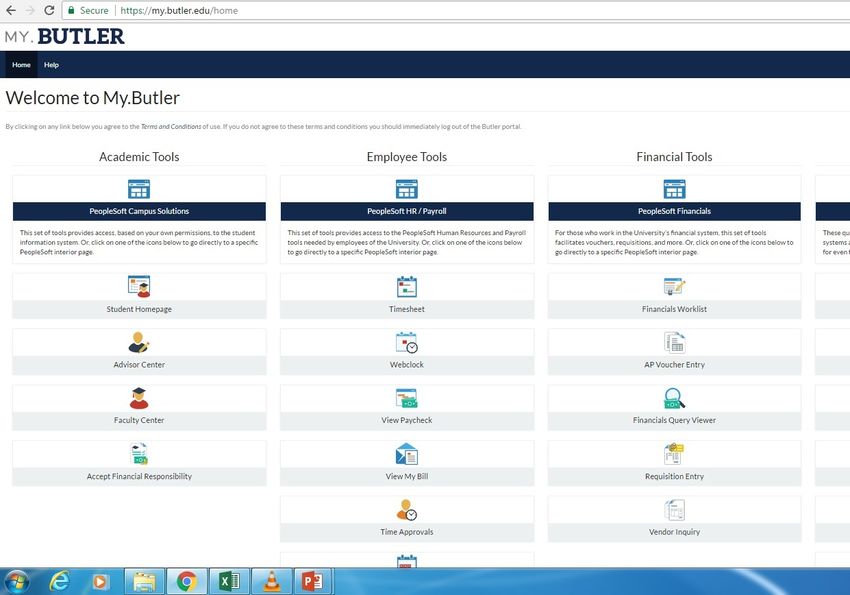Viewport: 850px width, 595px height.
Task: Open VLC media player from the taskbar
Action: (271, 582)
